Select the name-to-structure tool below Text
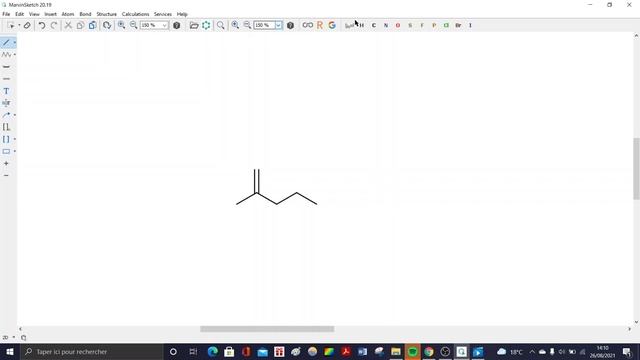The image size is (640, 360). 6,103
